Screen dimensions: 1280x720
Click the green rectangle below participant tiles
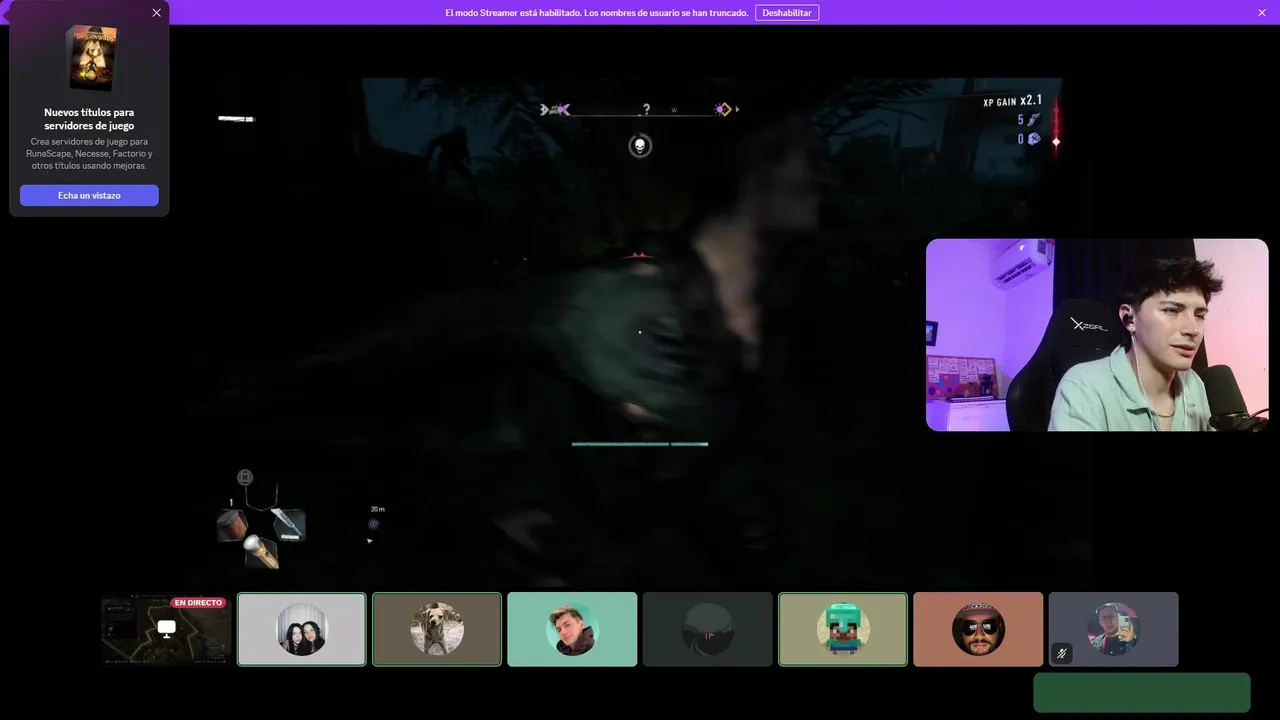click(1142, 693)
